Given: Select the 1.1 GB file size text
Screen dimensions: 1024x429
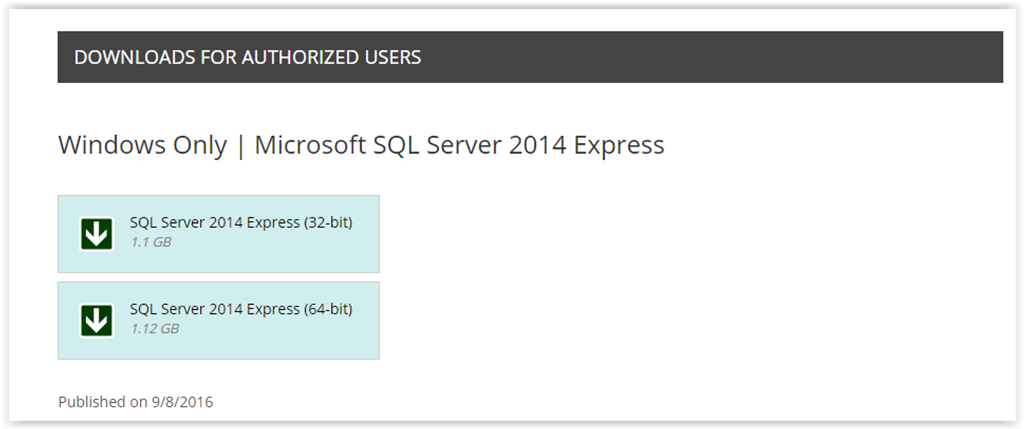Looking at the screenshot, I should (x=150, y=242).
